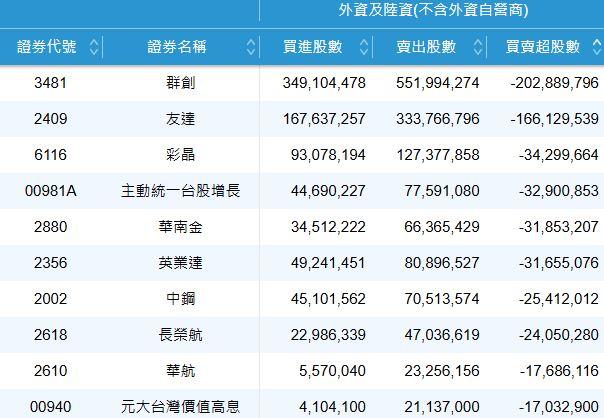
Task: Click buy volume 349,104,478
Action: [324, 83]
